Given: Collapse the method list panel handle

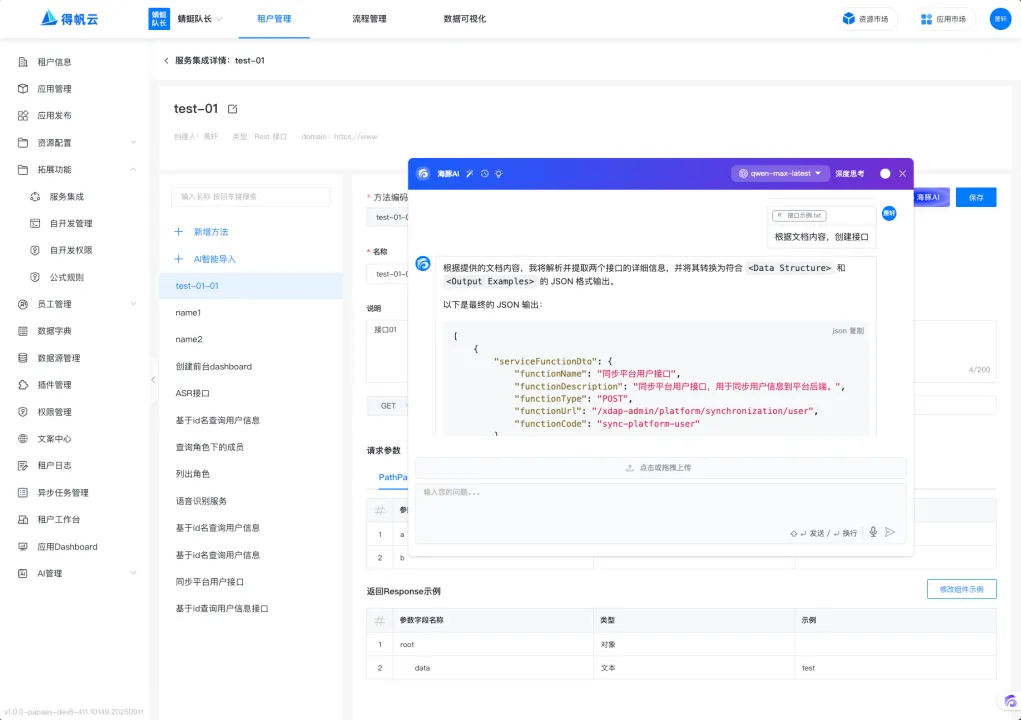Looking at the screenshot, I should pyautogui.click(x=153, y=380).
